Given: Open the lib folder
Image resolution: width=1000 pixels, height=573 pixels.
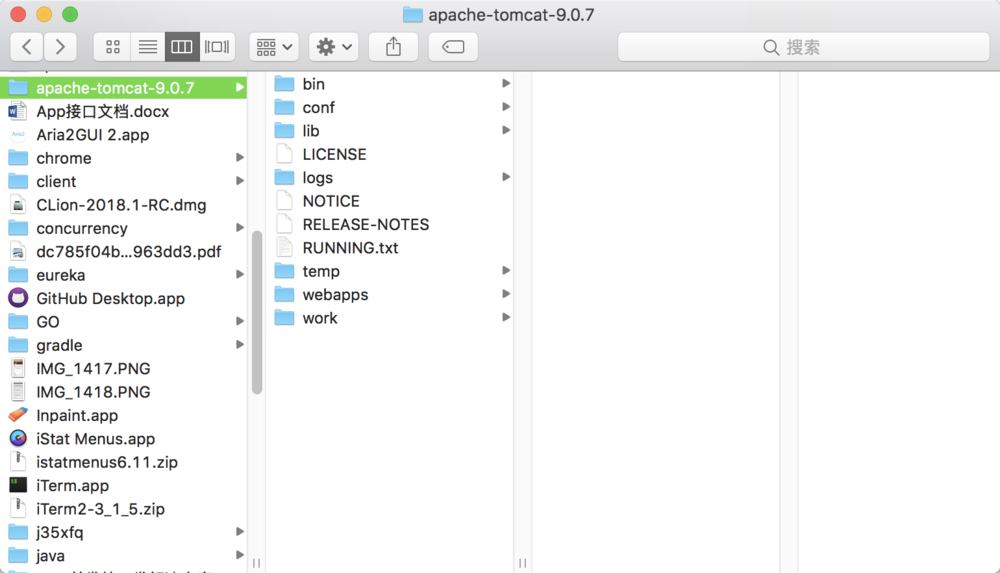Looking at the screenshot, I should coord(389,131).
